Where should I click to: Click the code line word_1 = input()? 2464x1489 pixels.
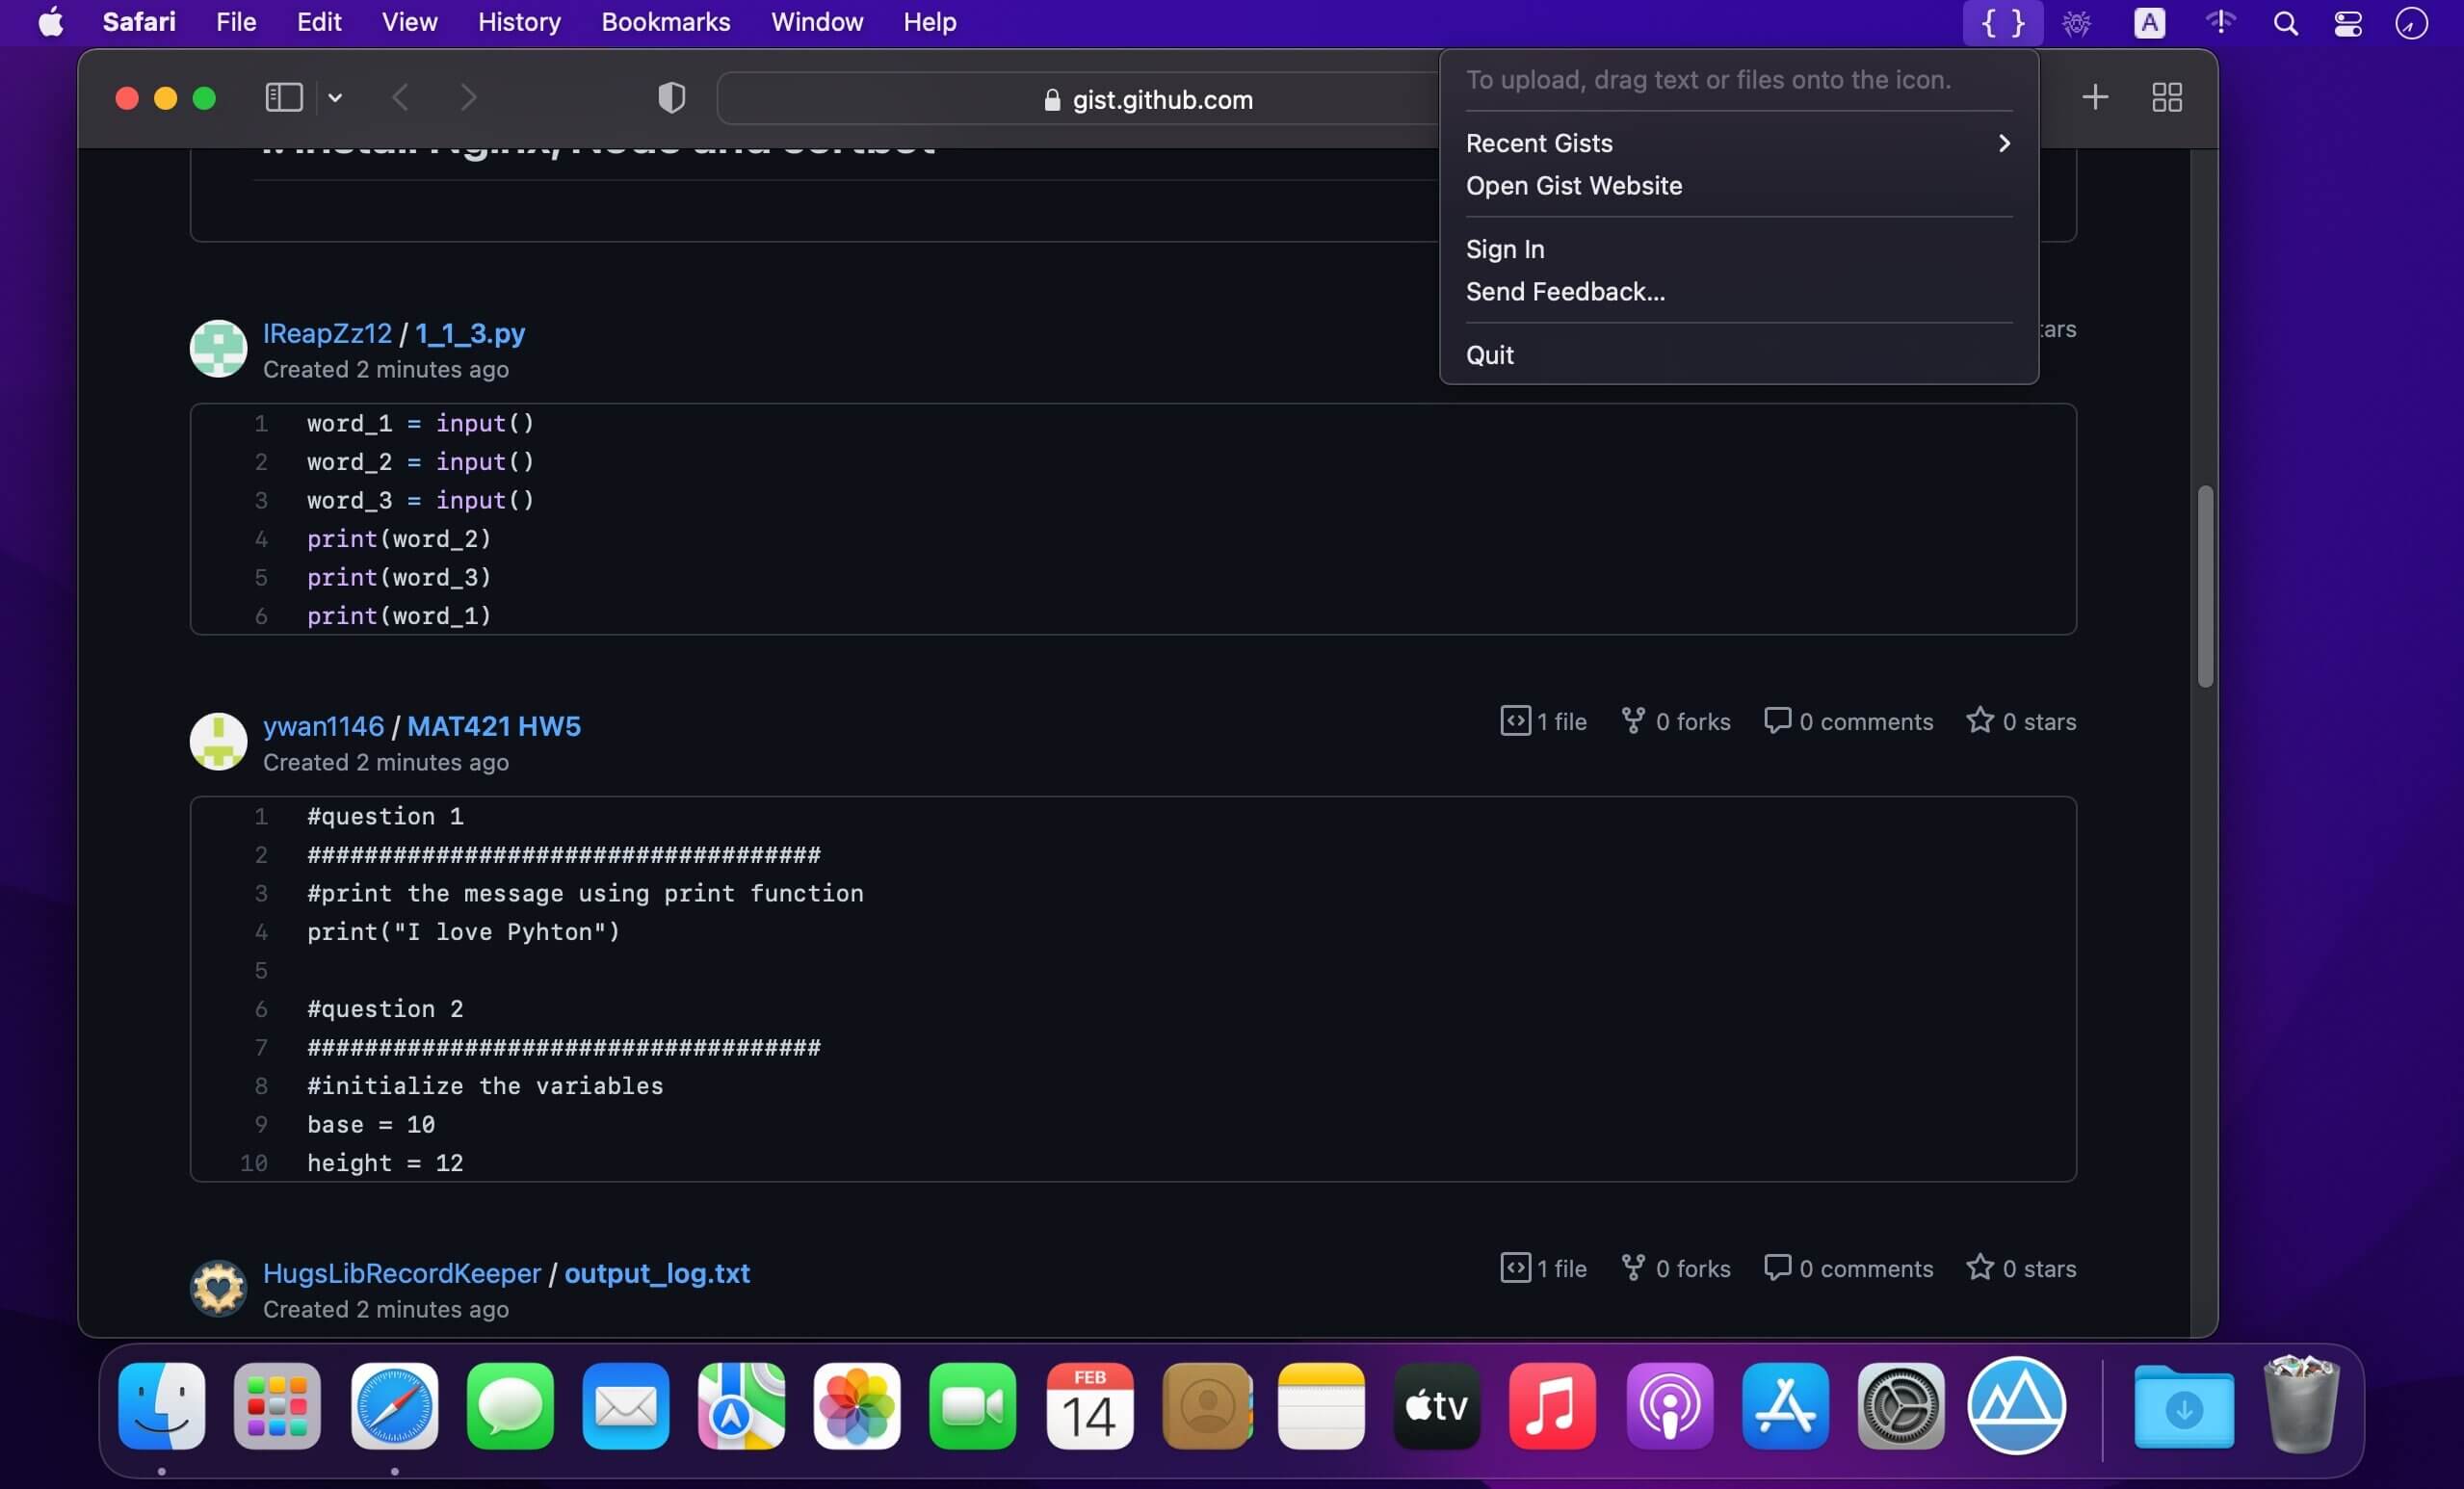click(x=420, y=423)
